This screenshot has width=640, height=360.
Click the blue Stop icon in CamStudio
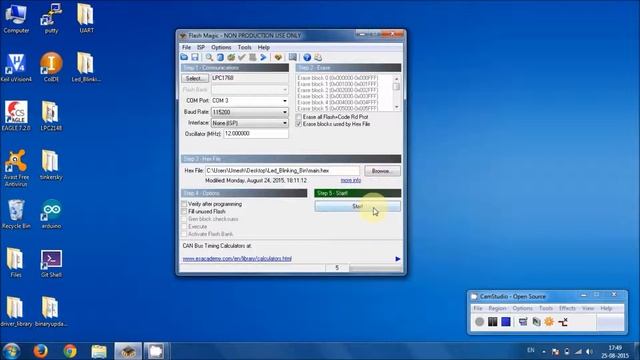pyautogui.click(x=506, y=322)
